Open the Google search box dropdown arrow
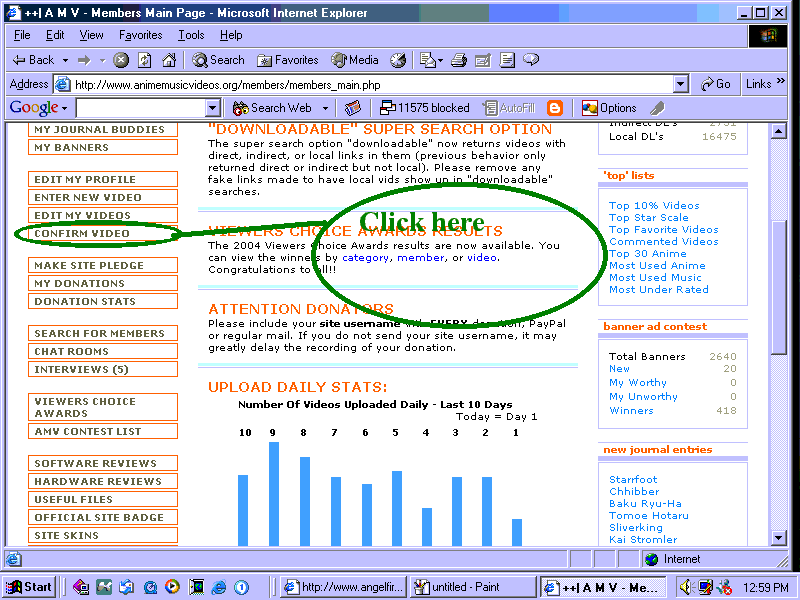This screenshot has width=800, height=600. point(211,108)
